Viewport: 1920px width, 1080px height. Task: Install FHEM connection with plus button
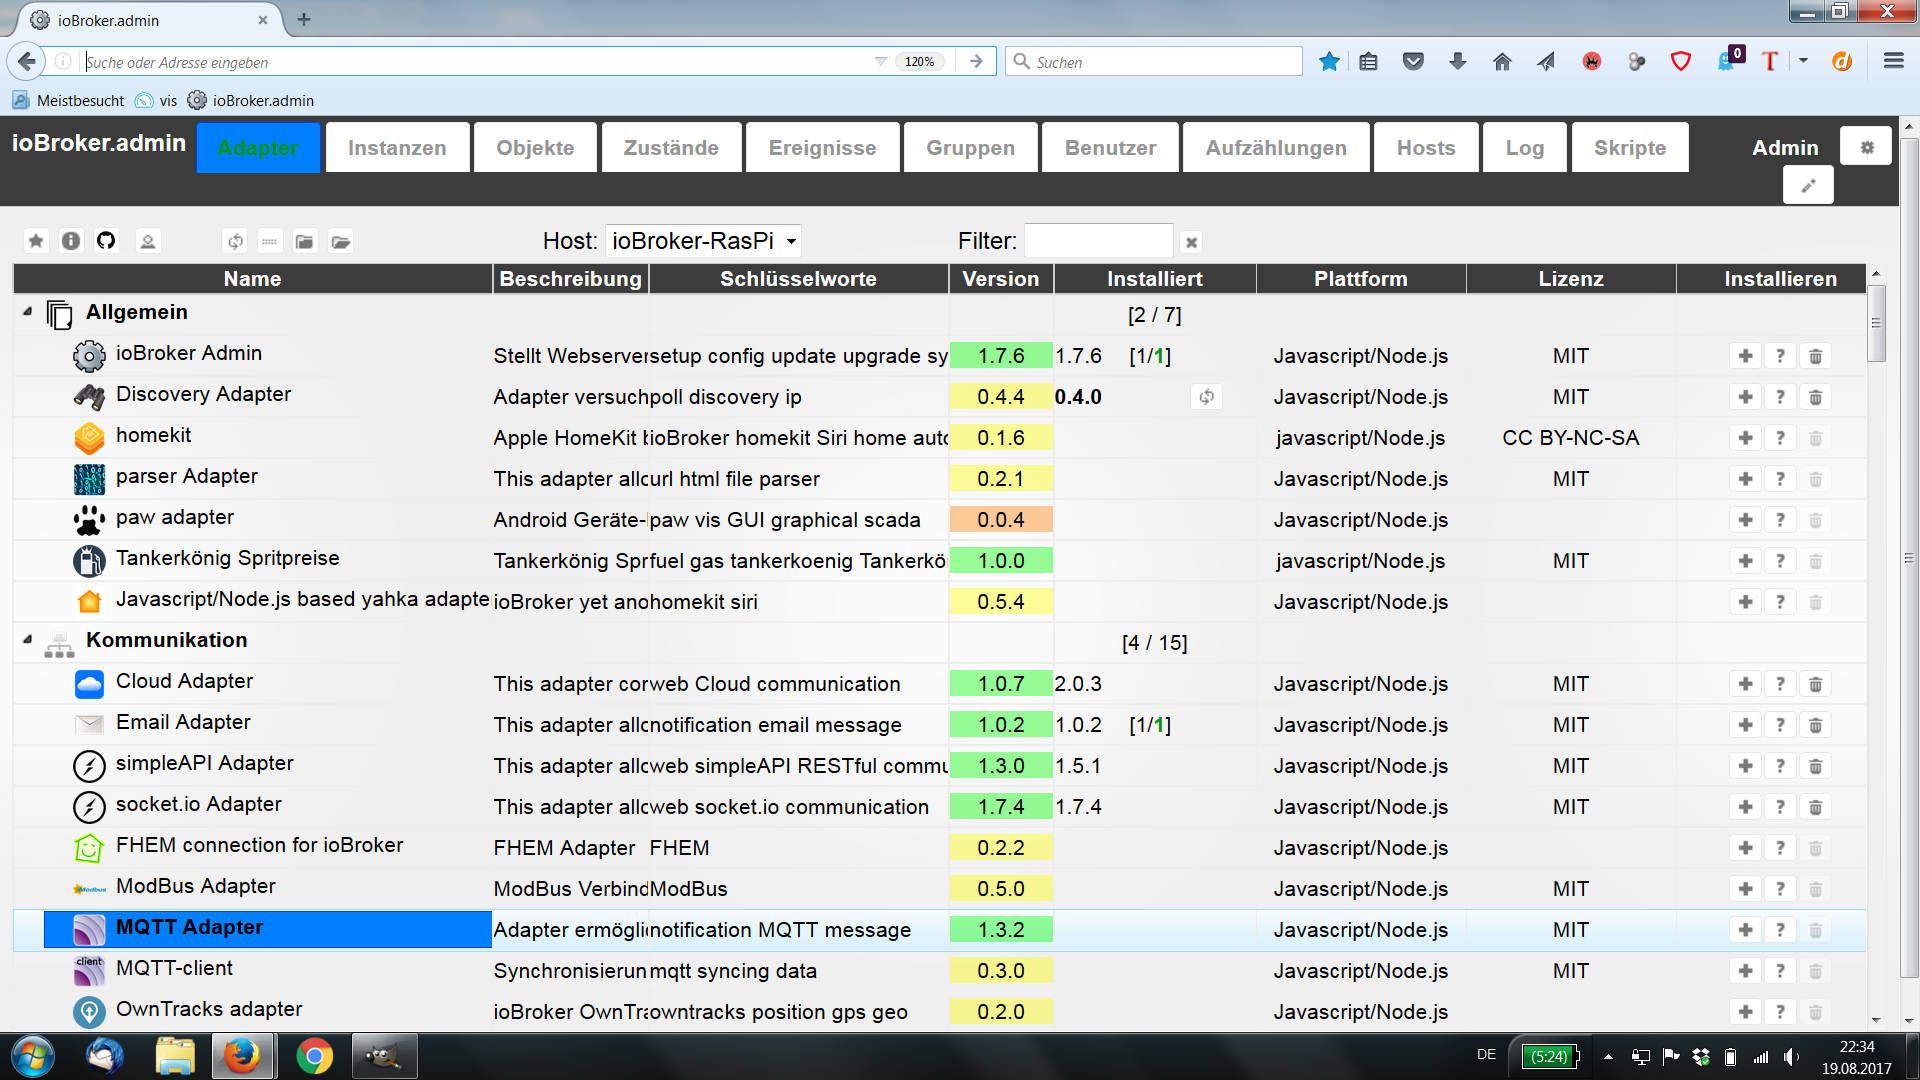(x=1745, y=848)
